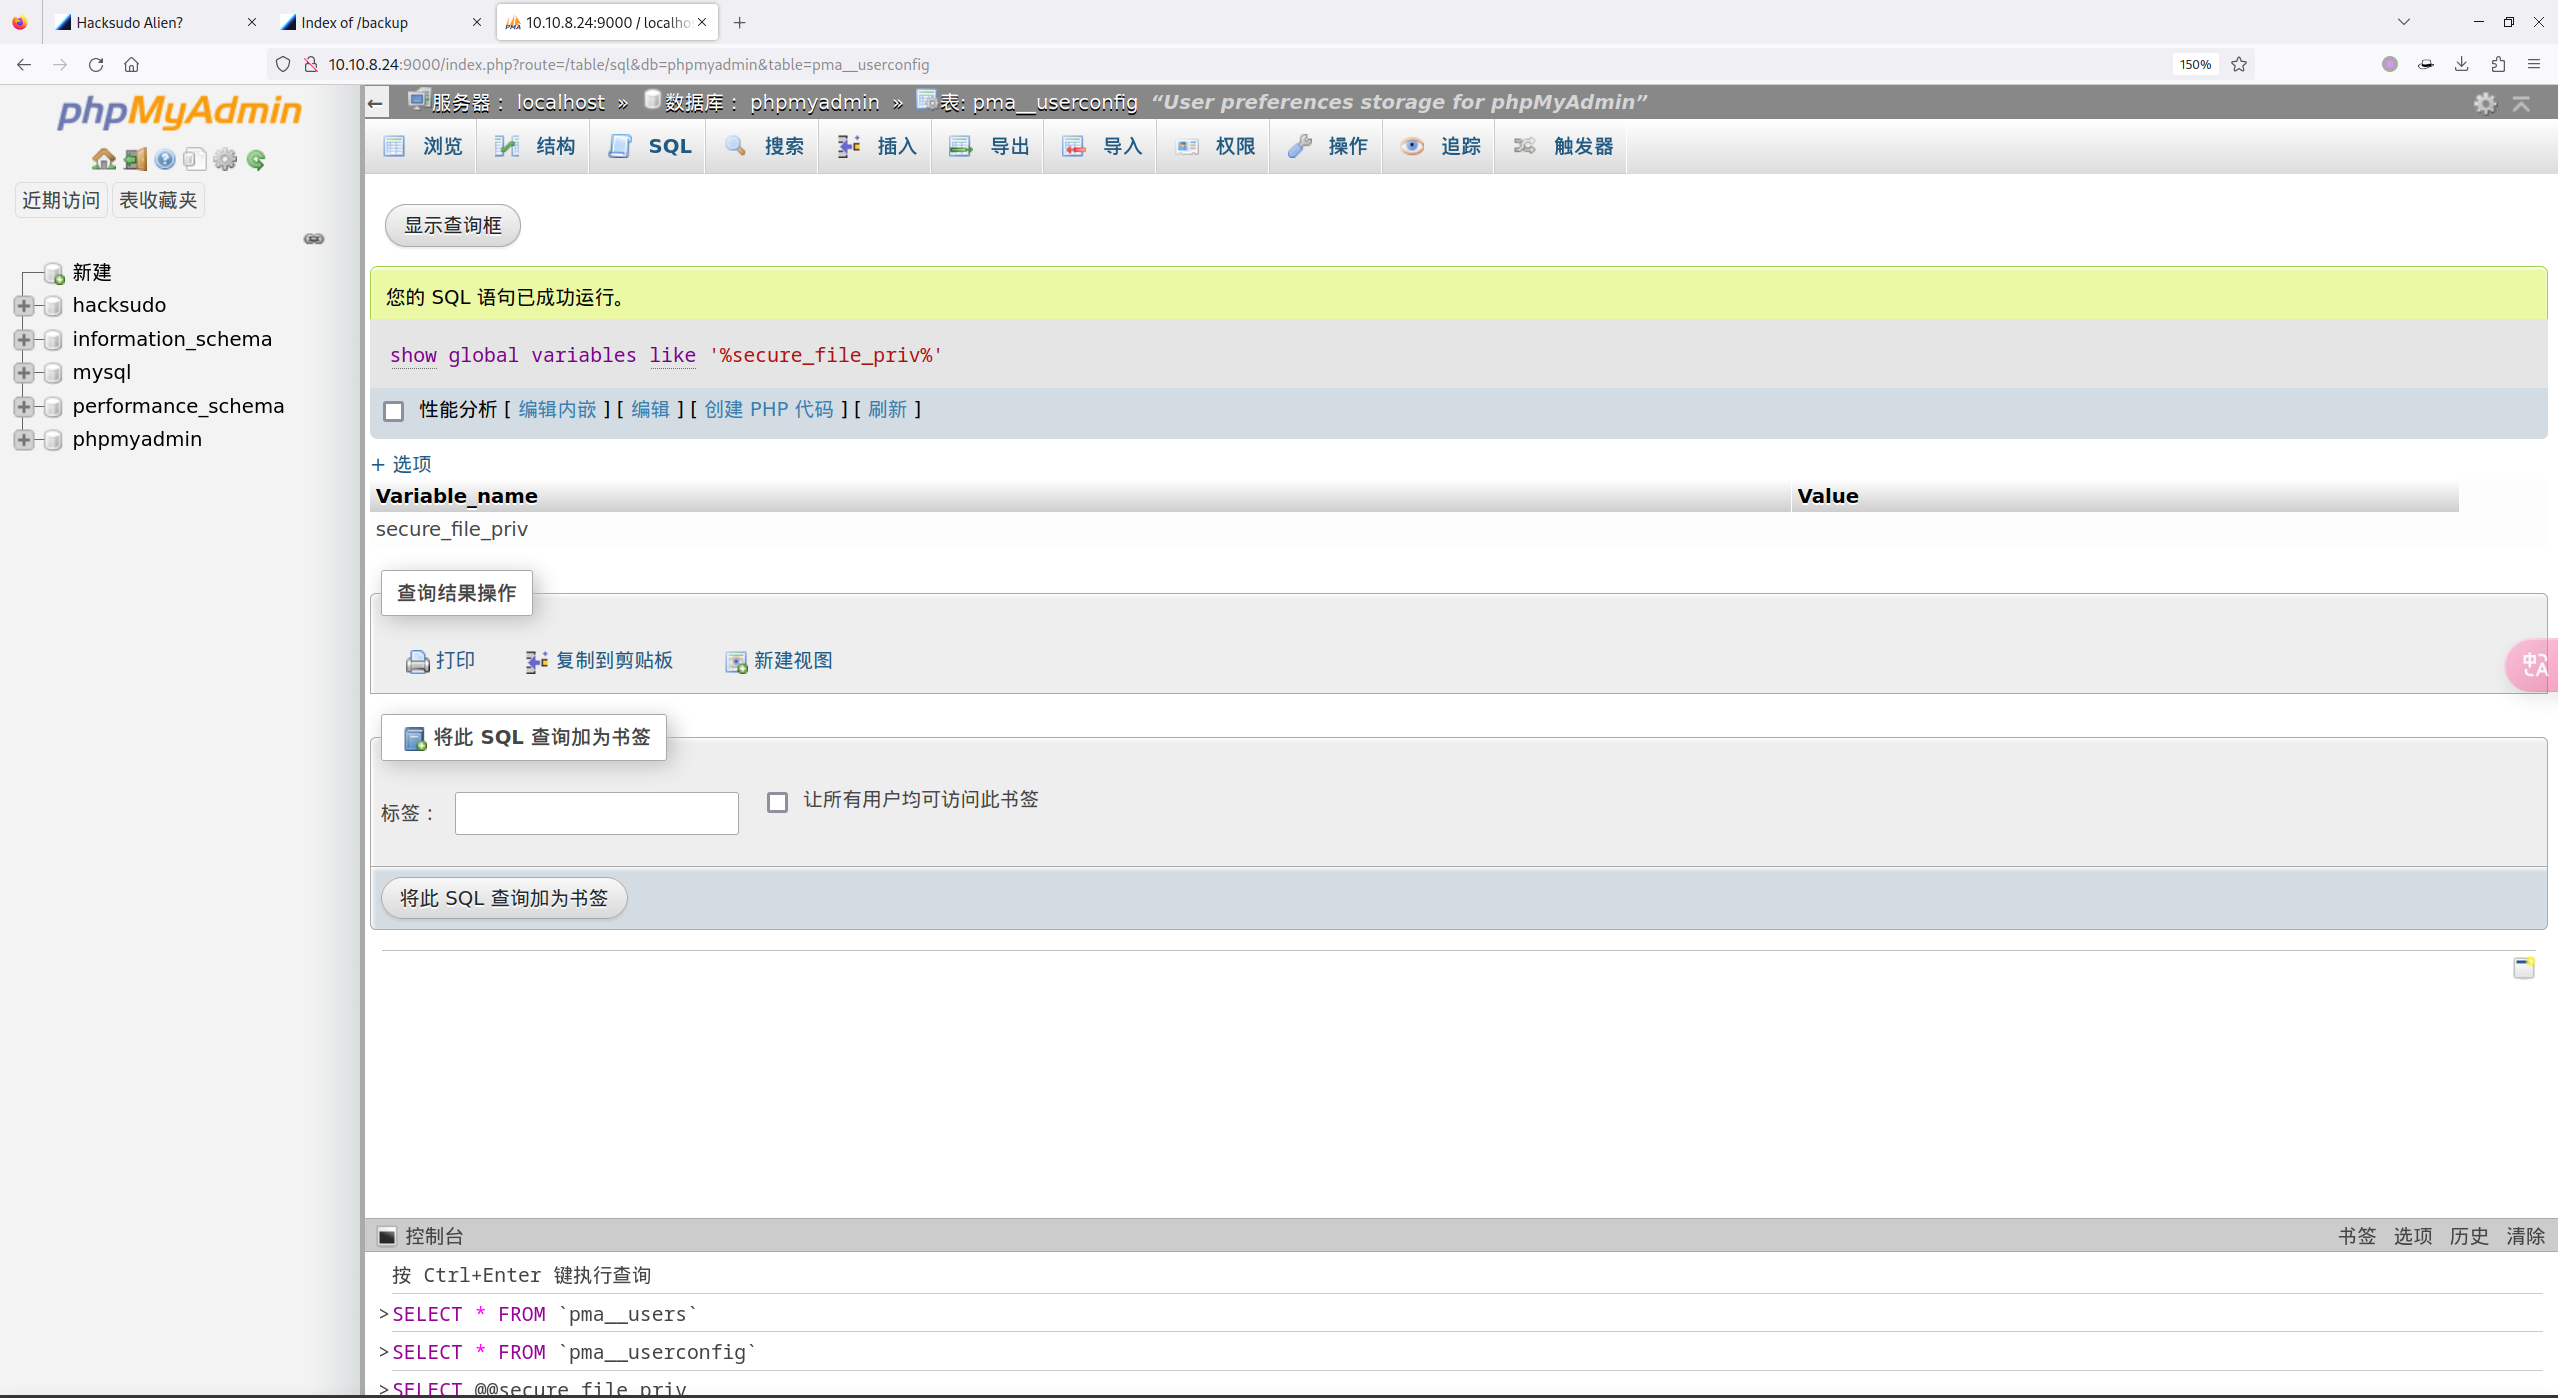This screenshot has width=2558, height=1398.
Task: Click the 打印 print link
Action: click(x=440, y=661)
